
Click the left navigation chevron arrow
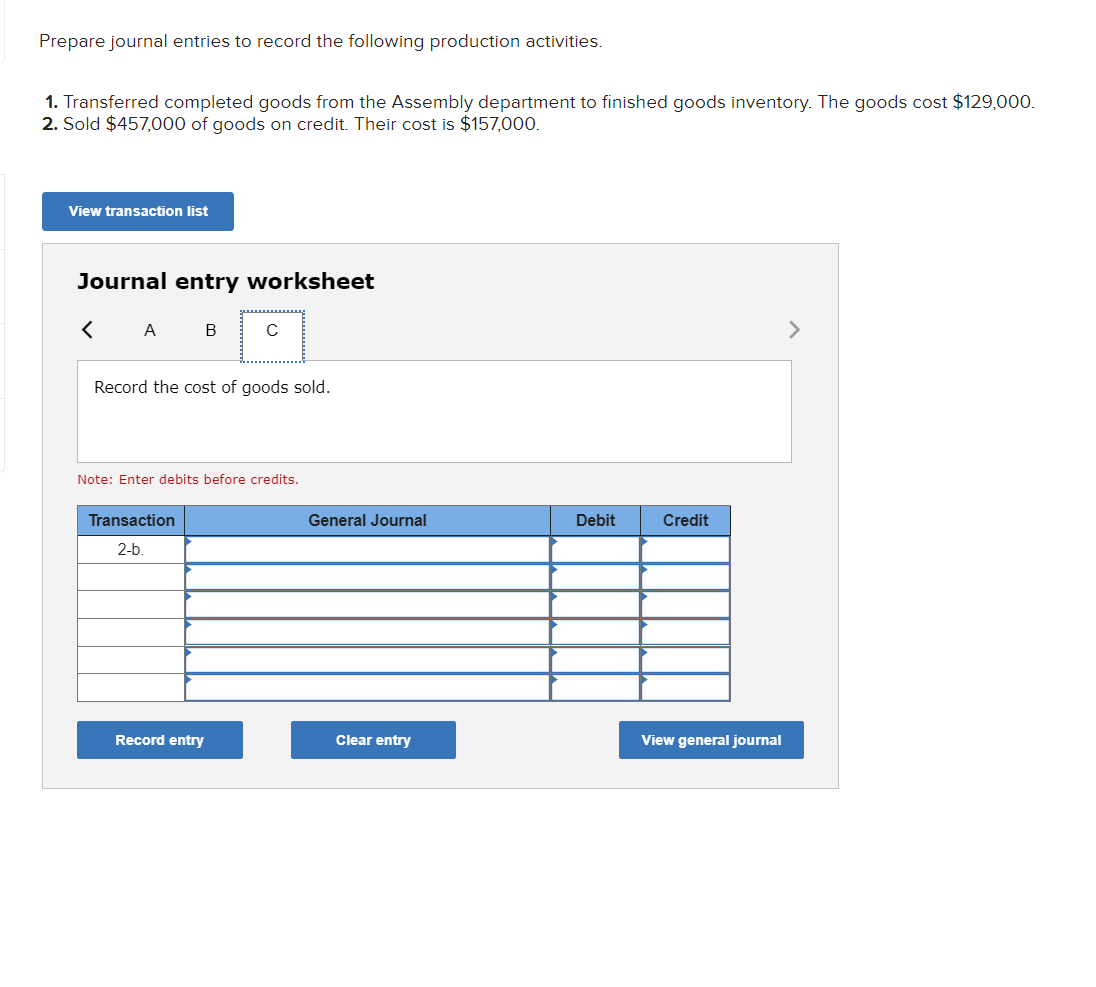pos(87,329)
